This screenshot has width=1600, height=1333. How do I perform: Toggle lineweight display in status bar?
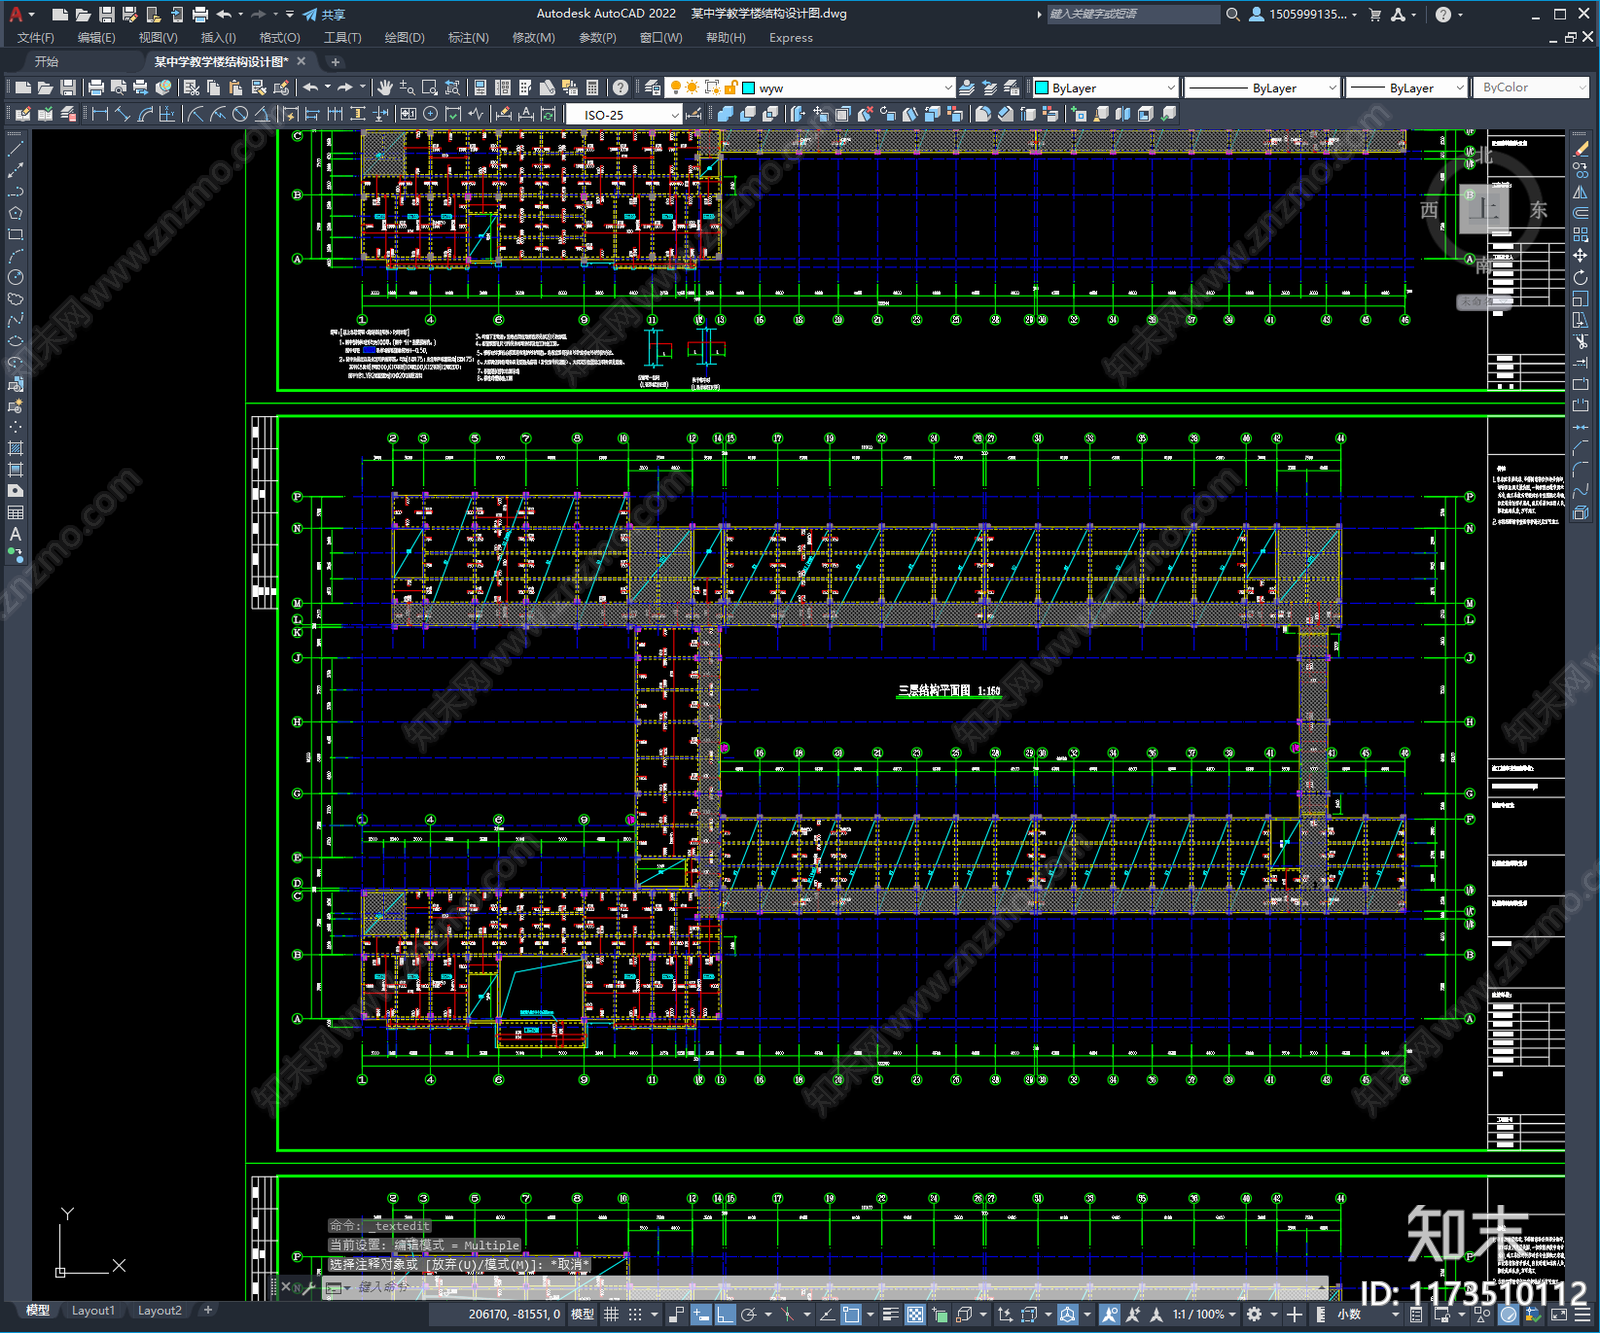point(890,1314)
